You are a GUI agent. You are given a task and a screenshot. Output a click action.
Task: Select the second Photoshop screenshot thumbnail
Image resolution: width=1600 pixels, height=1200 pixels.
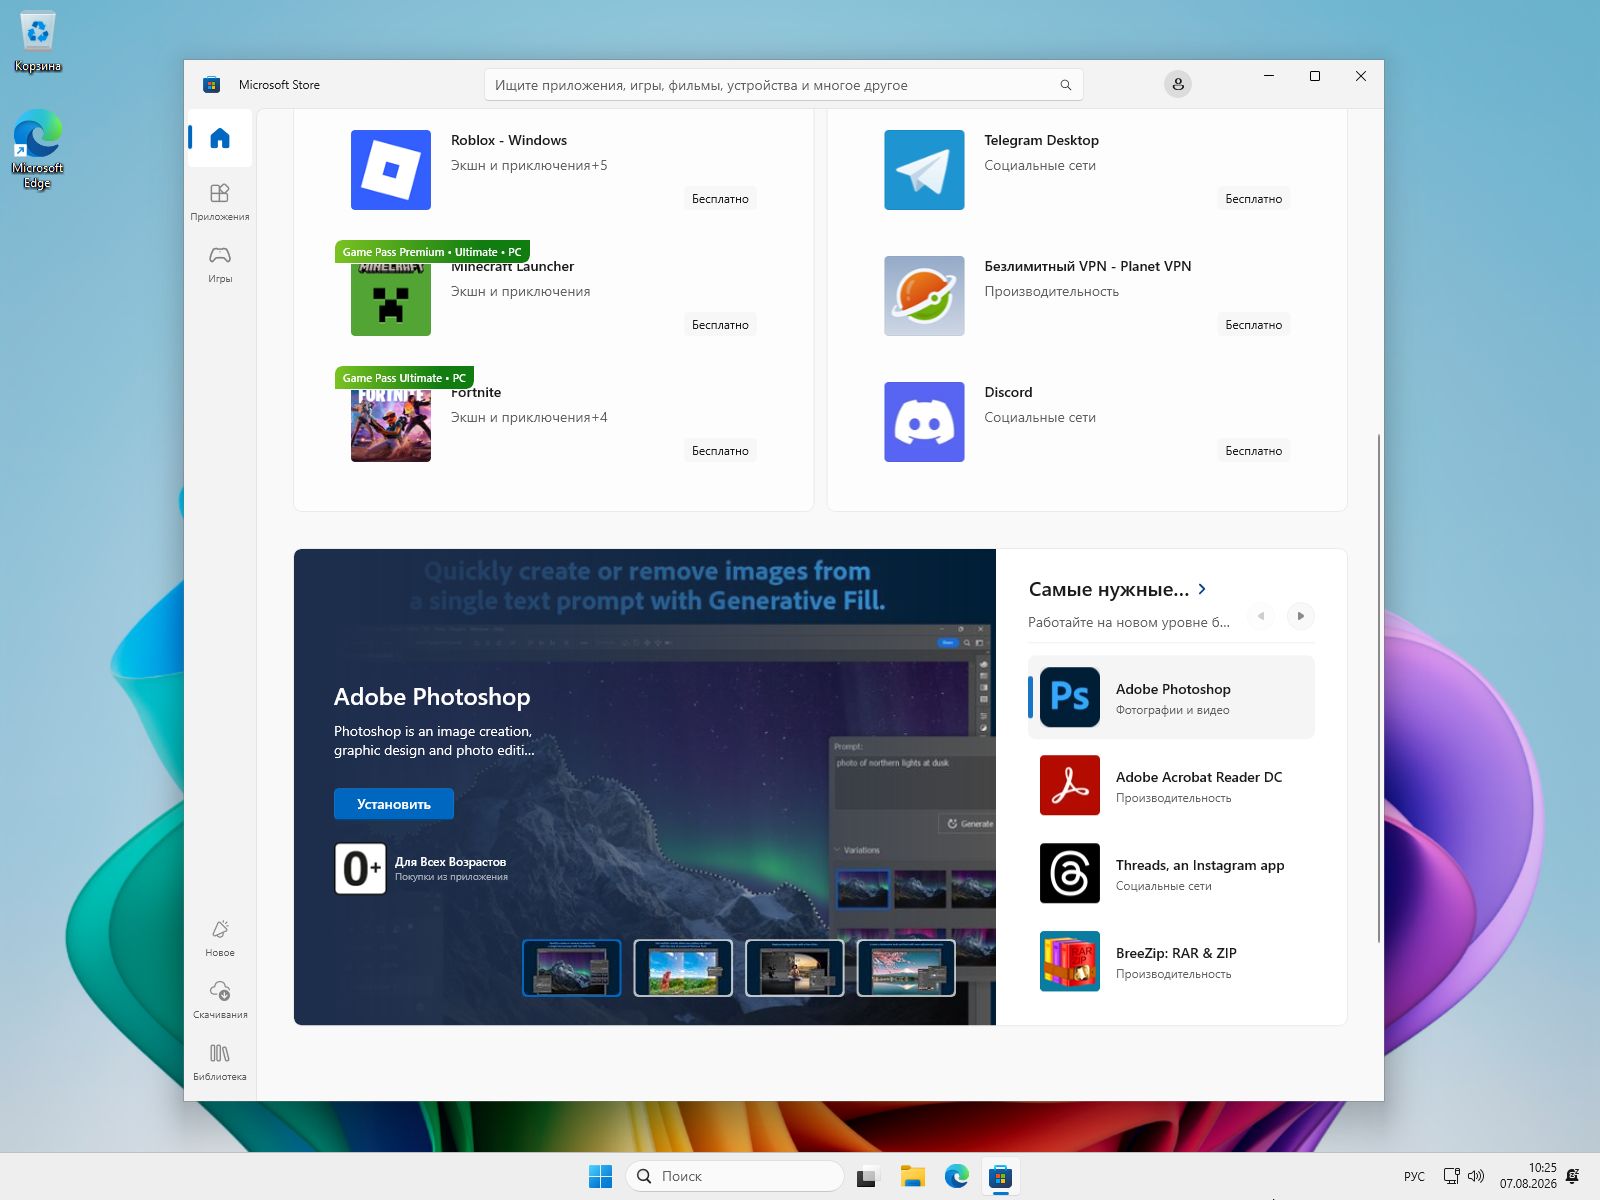click(x=683, y=968)
